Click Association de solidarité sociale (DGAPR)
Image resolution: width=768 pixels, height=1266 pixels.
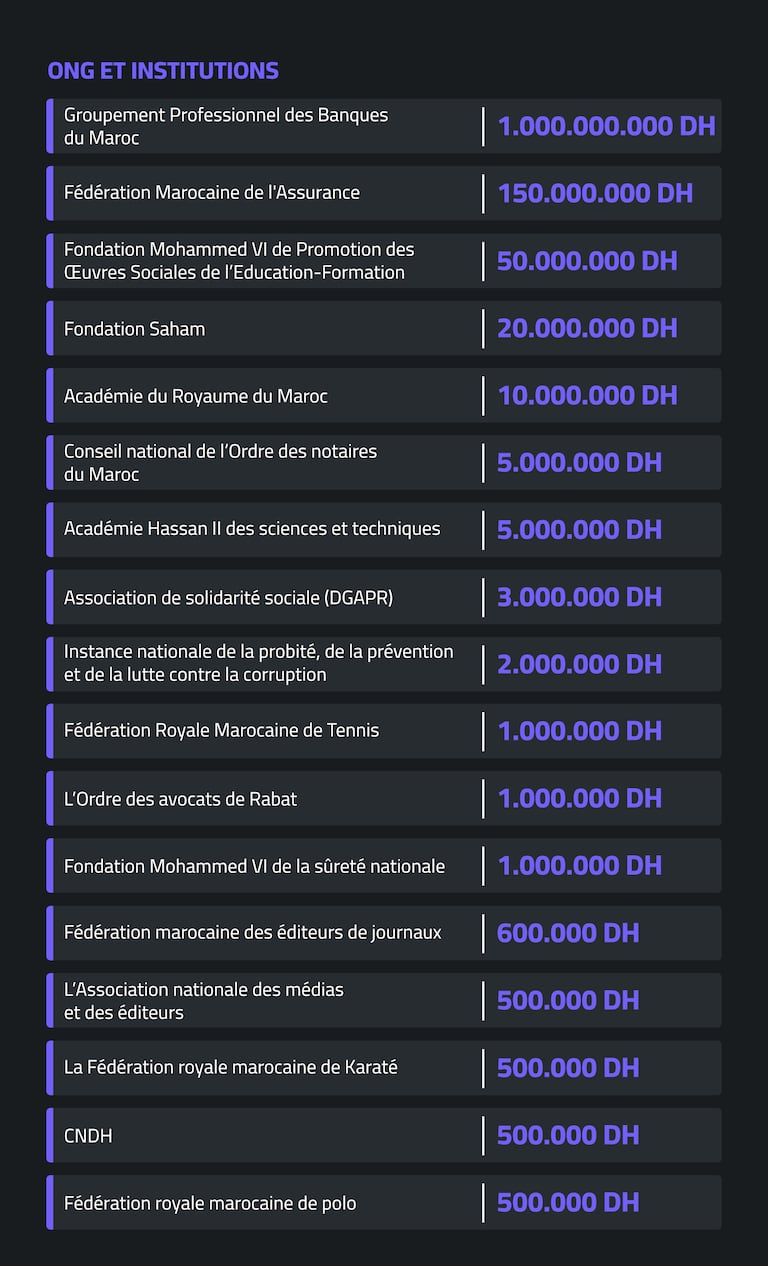(229, 598)
